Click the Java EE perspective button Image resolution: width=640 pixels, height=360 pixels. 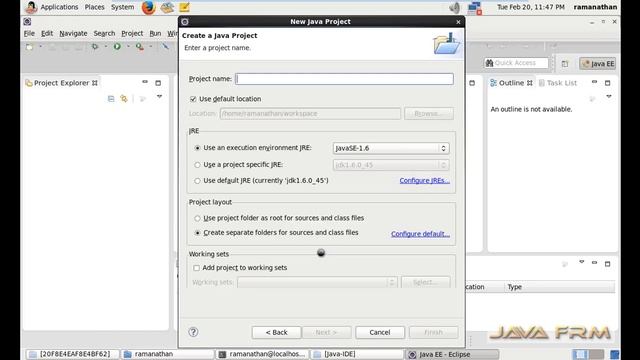point(598,64)
